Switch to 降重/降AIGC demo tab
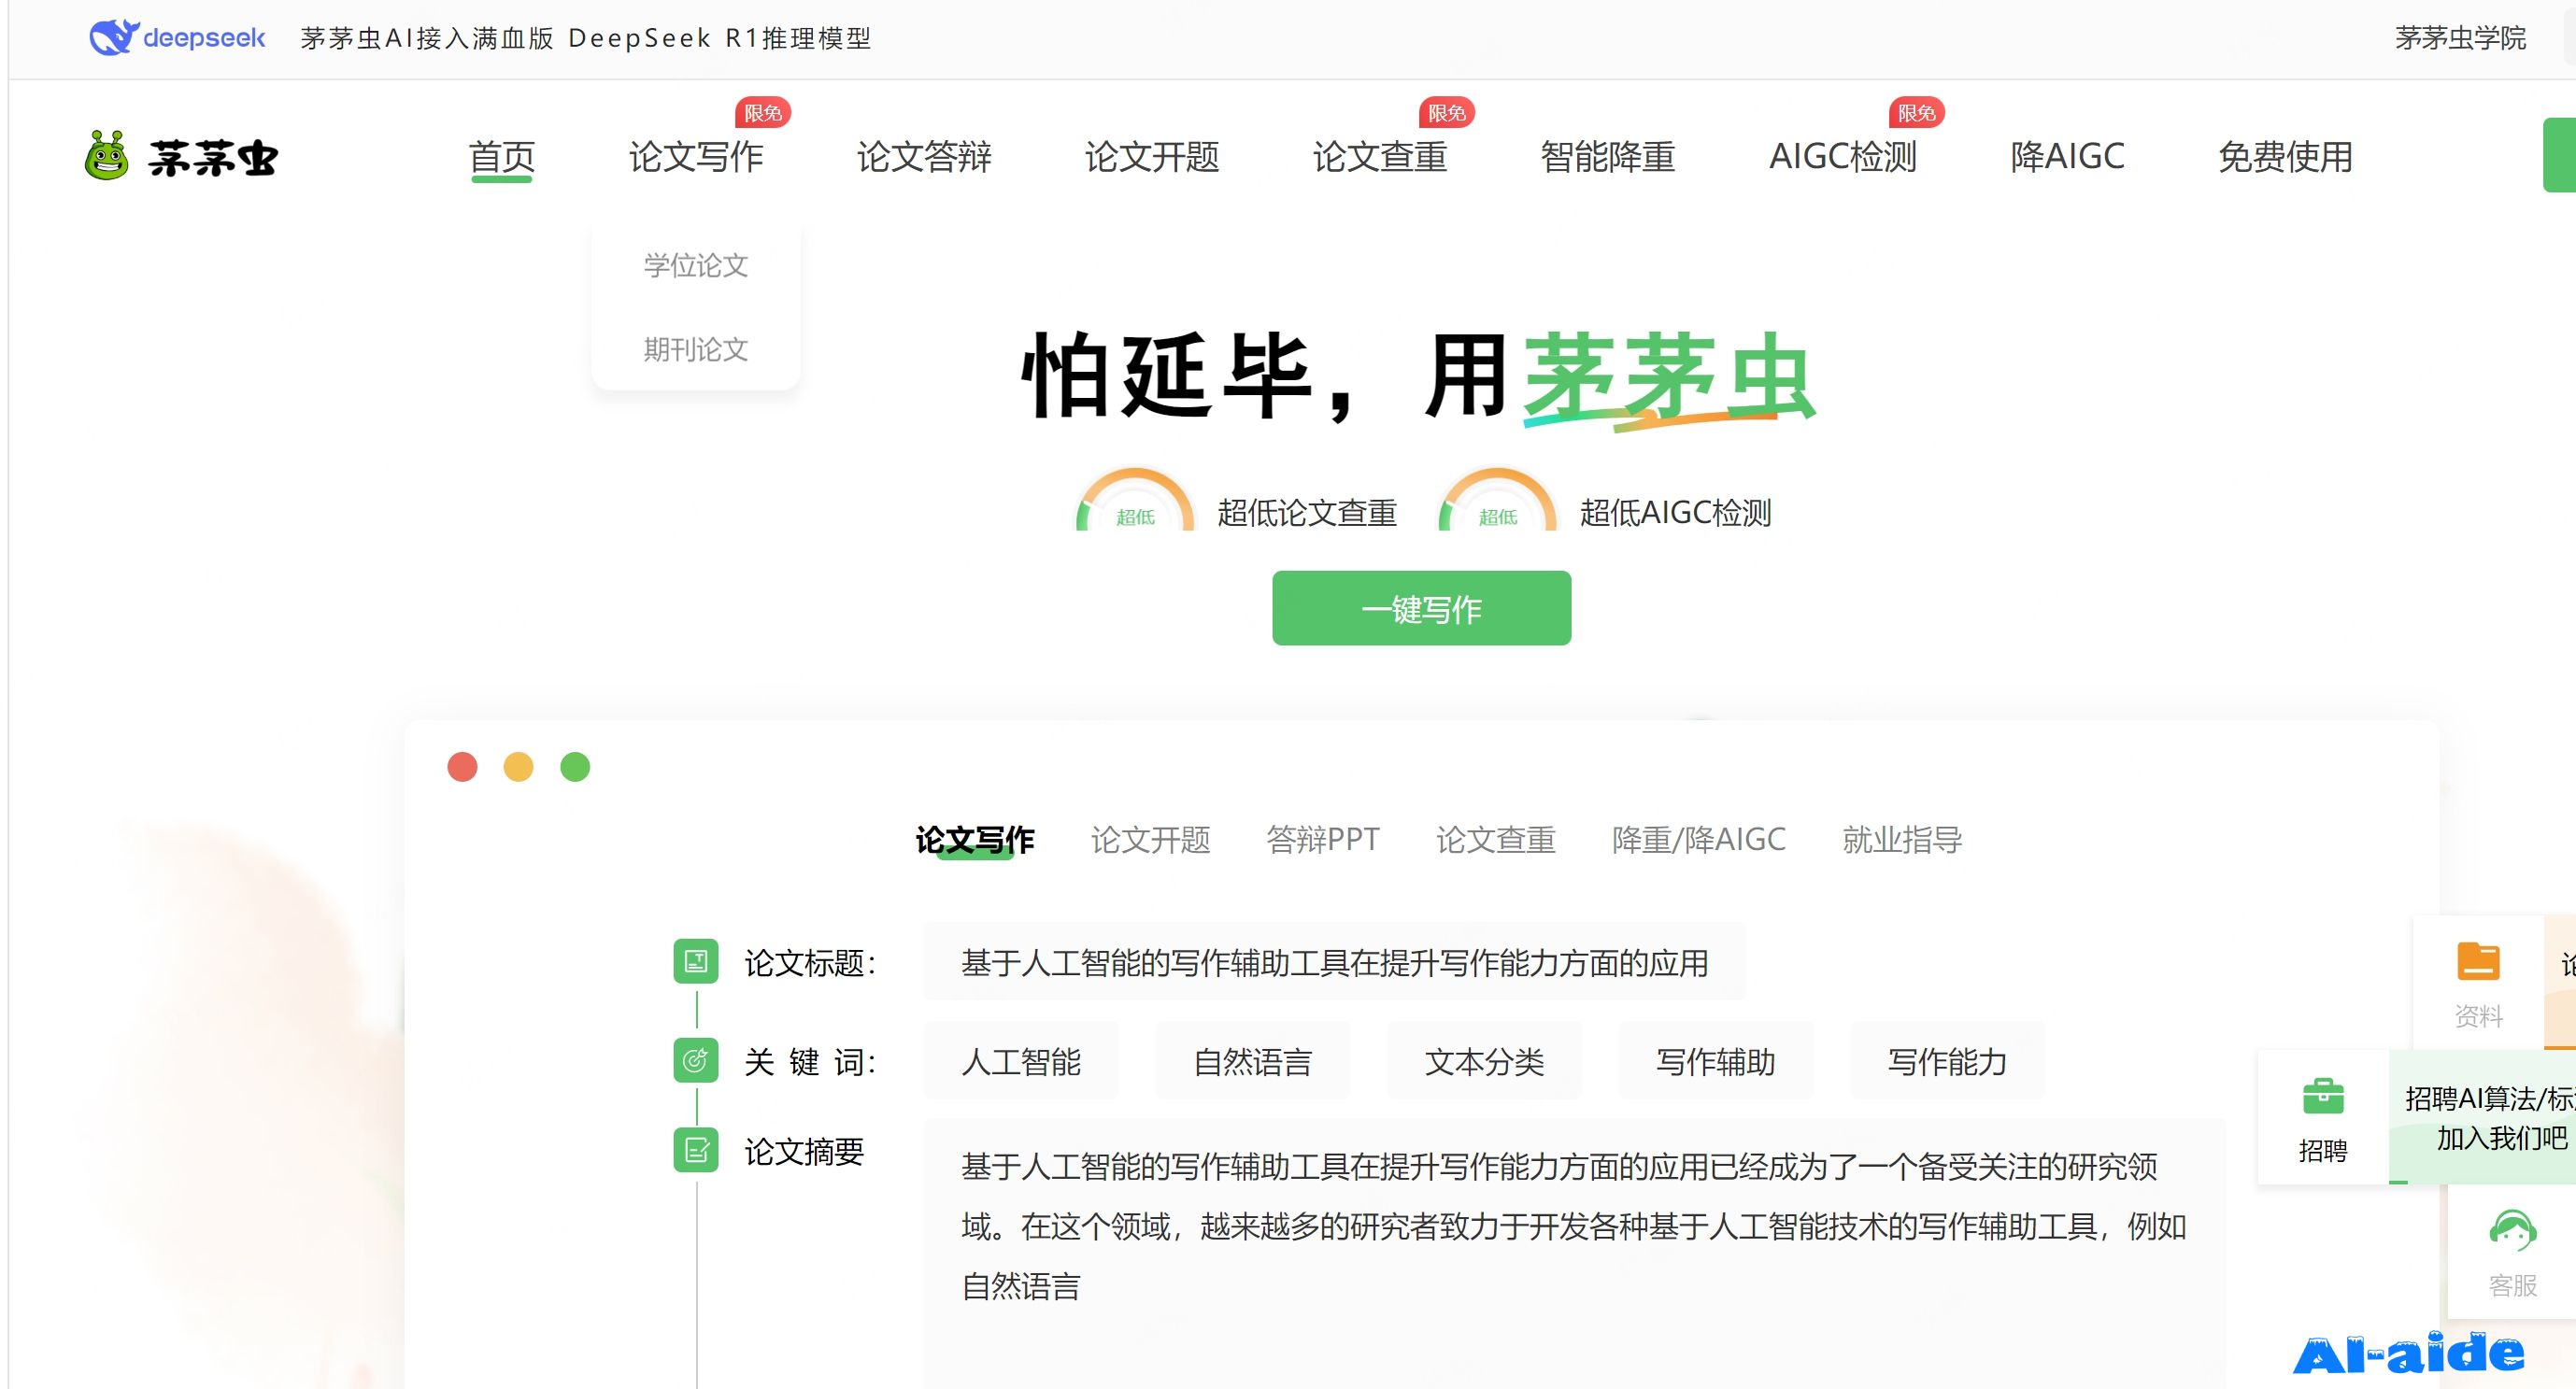This screenshot has height=1389, width=2576. point(1698,839)
